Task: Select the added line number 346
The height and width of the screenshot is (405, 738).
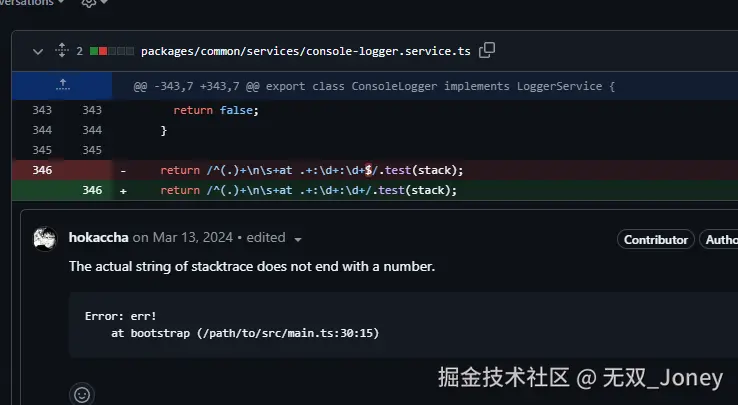Action: point(92,190)
